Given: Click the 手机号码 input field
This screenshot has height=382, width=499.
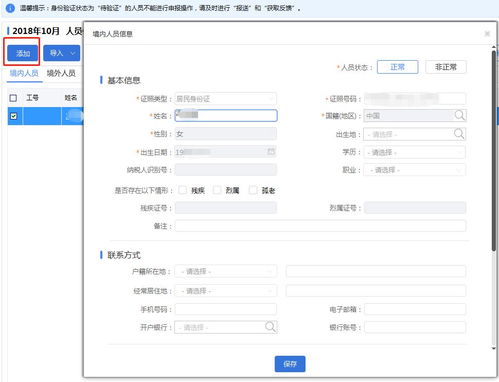Looking at the screenshot, I should [x=226, y=309].
